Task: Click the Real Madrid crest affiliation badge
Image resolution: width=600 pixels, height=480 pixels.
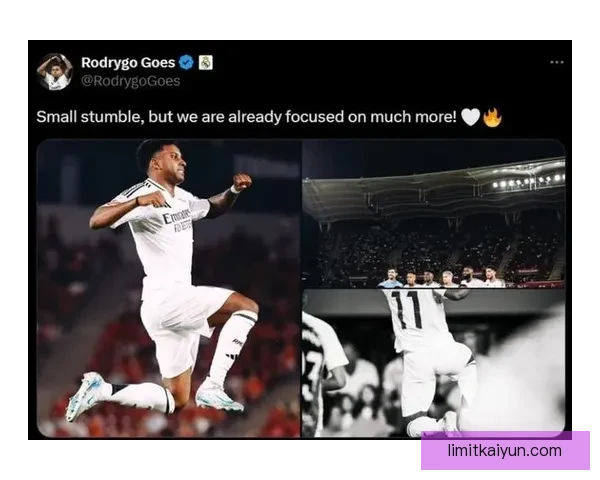Action: 205,62
